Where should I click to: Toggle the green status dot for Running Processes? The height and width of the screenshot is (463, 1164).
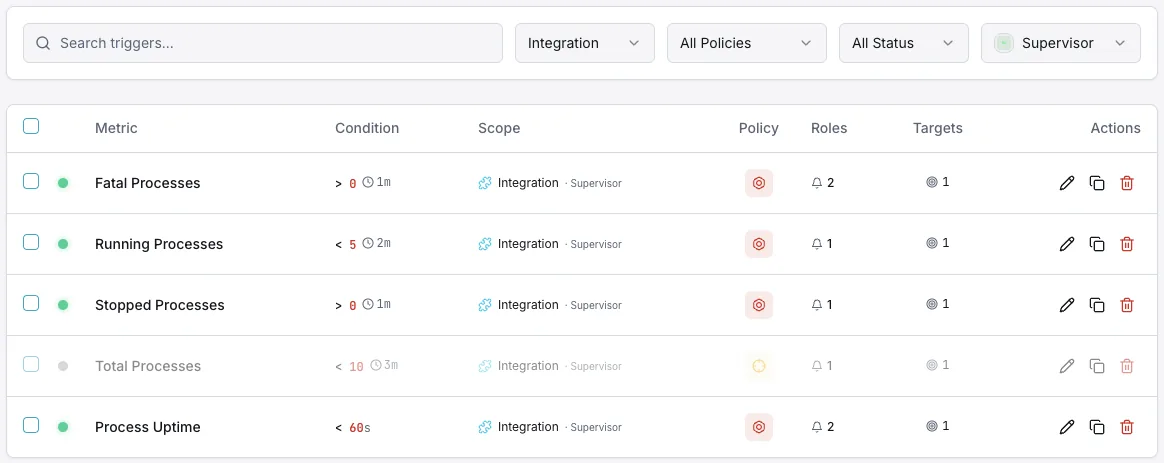63,244
